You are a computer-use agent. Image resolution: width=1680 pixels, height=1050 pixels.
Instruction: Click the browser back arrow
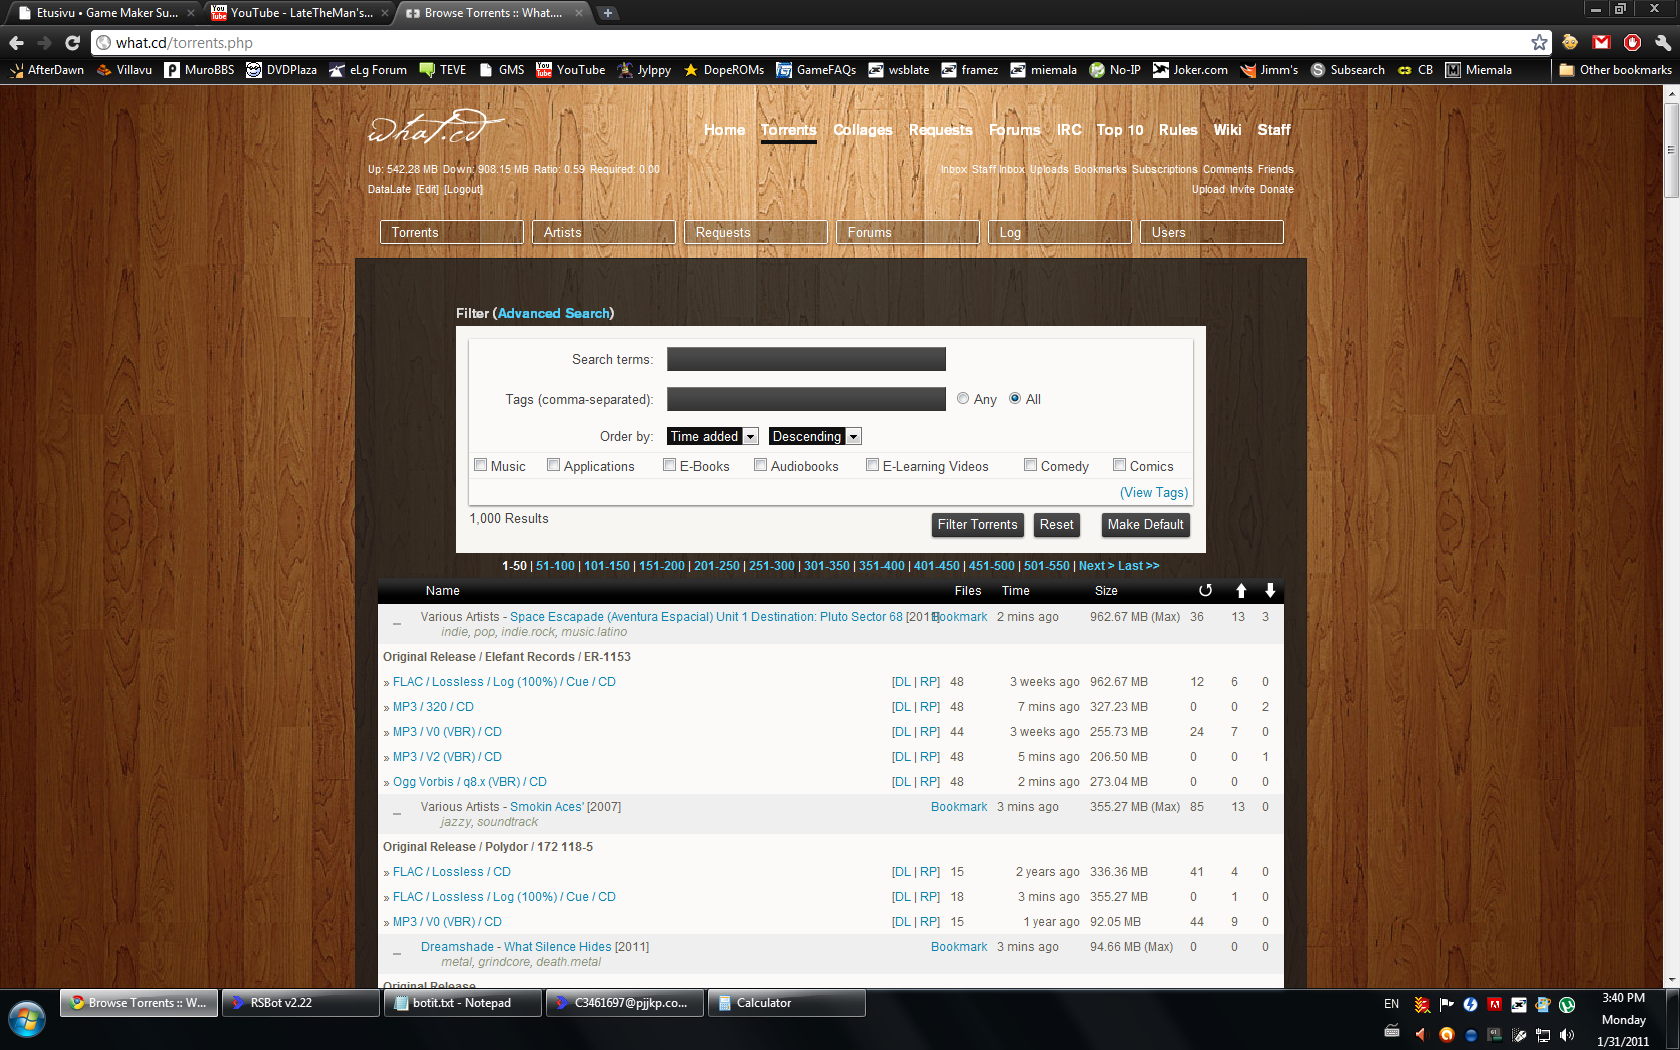[16, 43]
